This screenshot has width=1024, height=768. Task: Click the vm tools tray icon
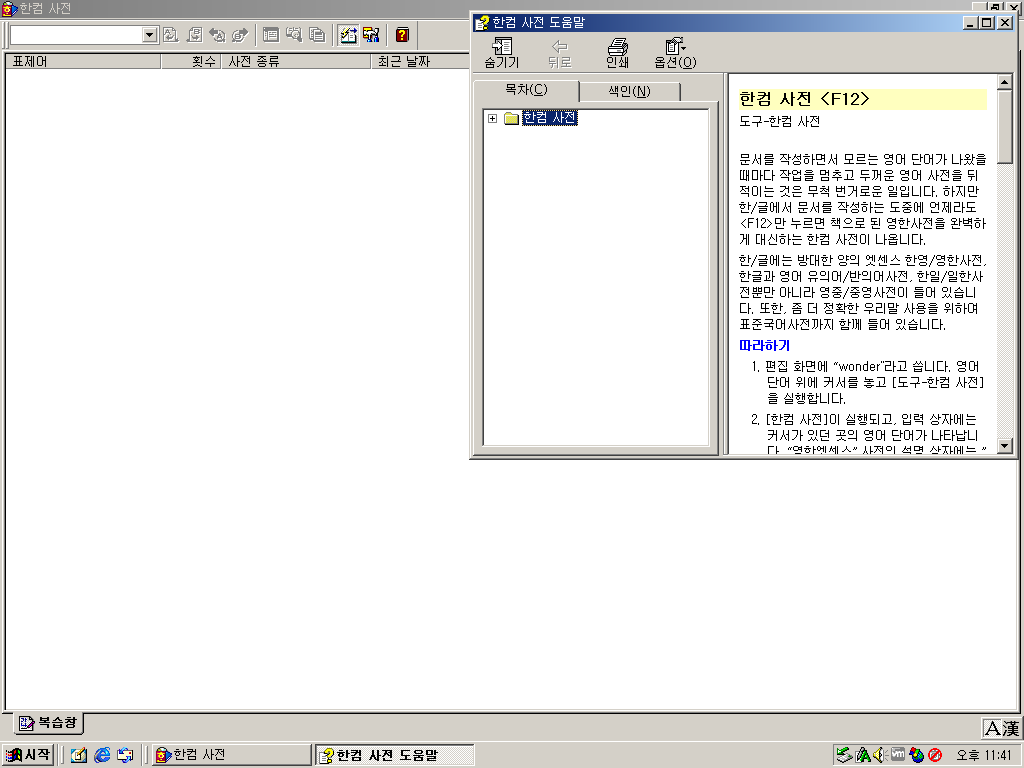[898, 754]
